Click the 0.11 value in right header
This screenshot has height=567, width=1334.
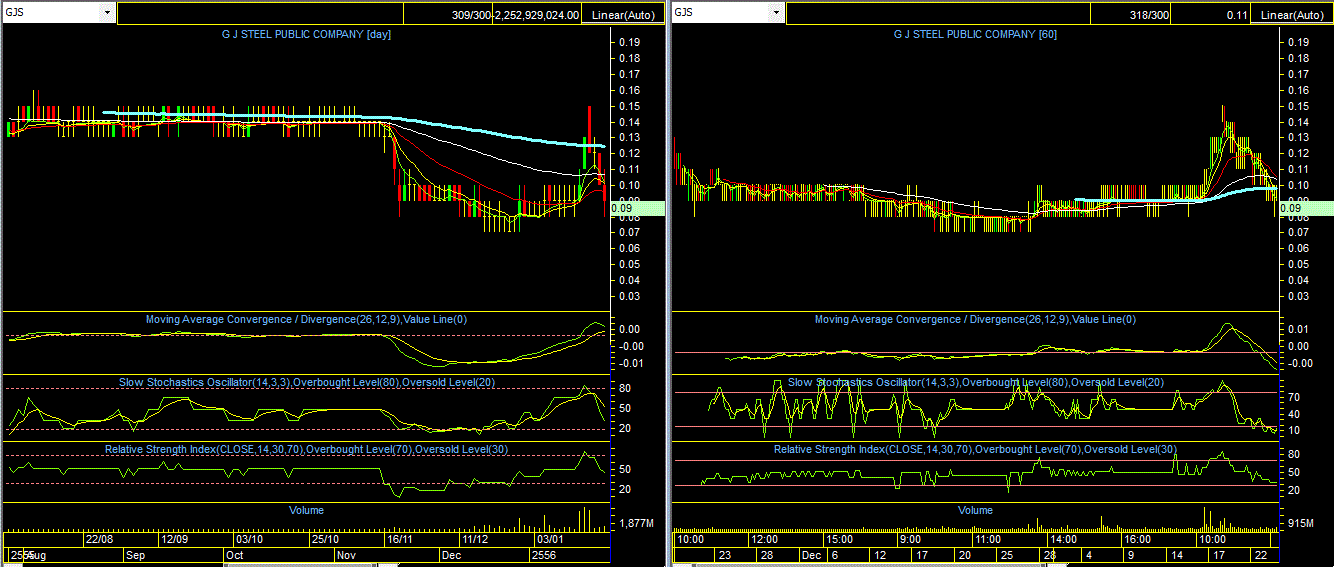coord(1236,15)
